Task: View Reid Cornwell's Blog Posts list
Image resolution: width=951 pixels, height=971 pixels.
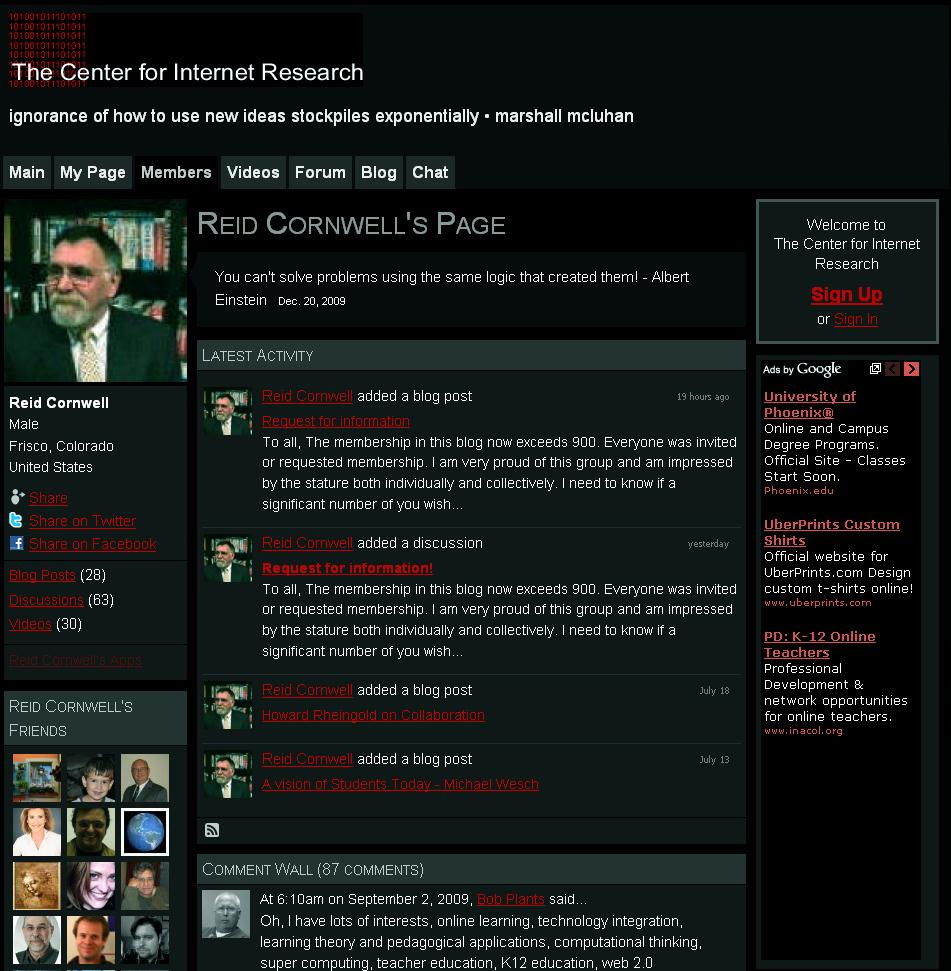Action: 42,575
